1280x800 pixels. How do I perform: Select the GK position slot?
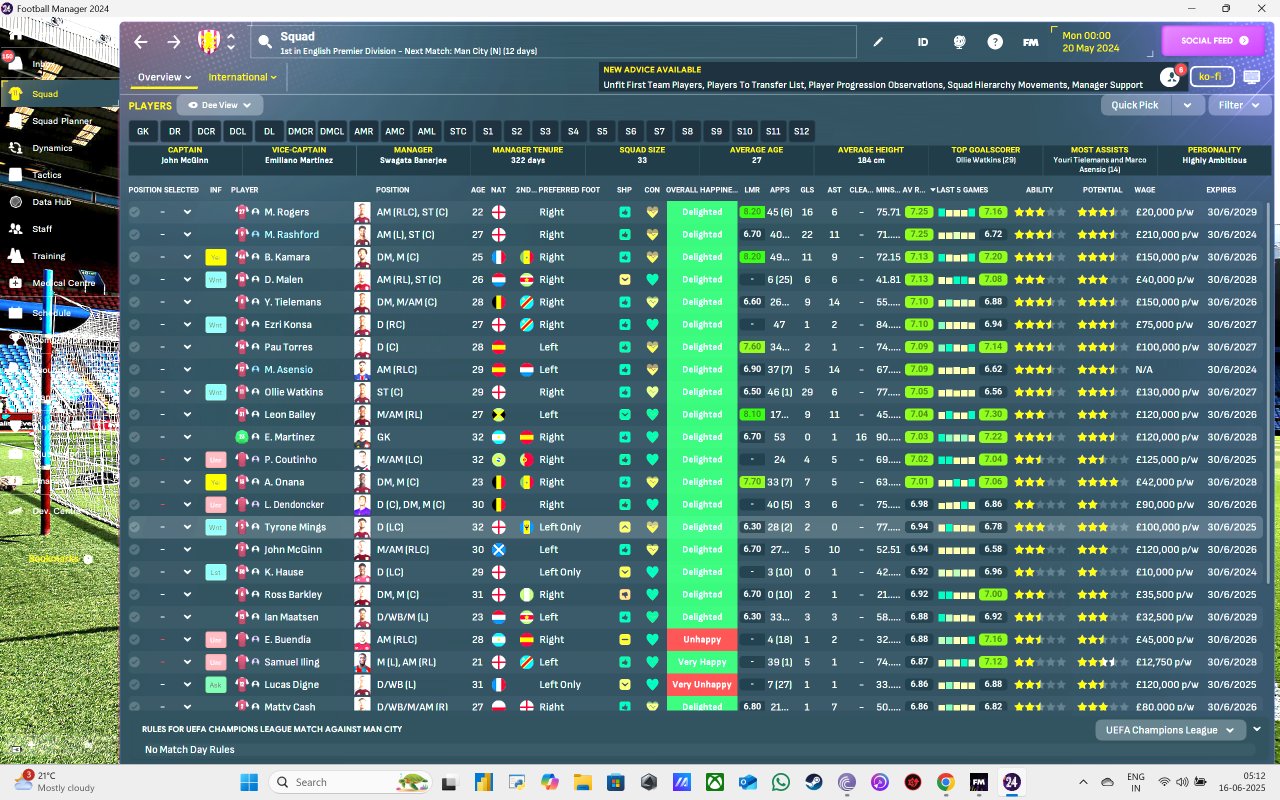[143, 131]
